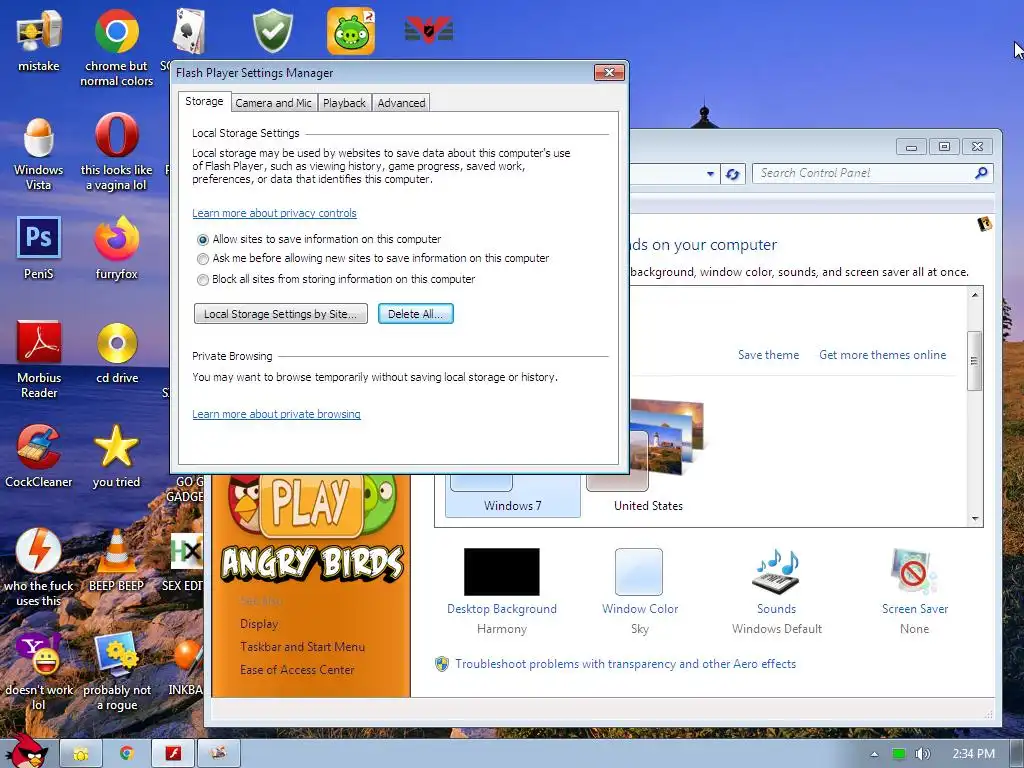The image size is (1024, 768).
Task: Select the Photoshop Ps desktop icon
Action: click(x=39, y=237)
